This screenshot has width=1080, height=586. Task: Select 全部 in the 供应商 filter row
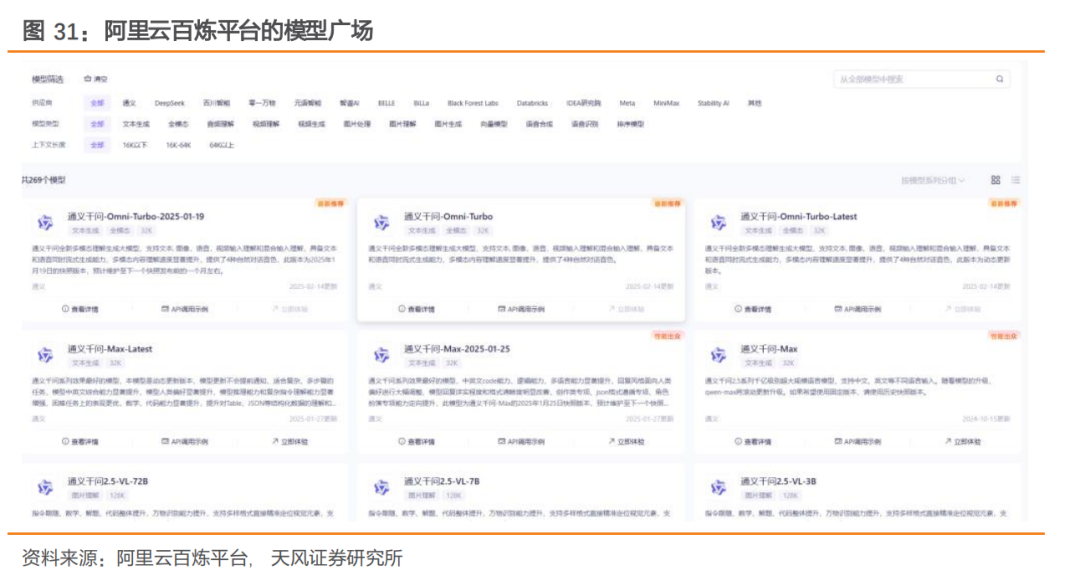click(x=97, y=103)
